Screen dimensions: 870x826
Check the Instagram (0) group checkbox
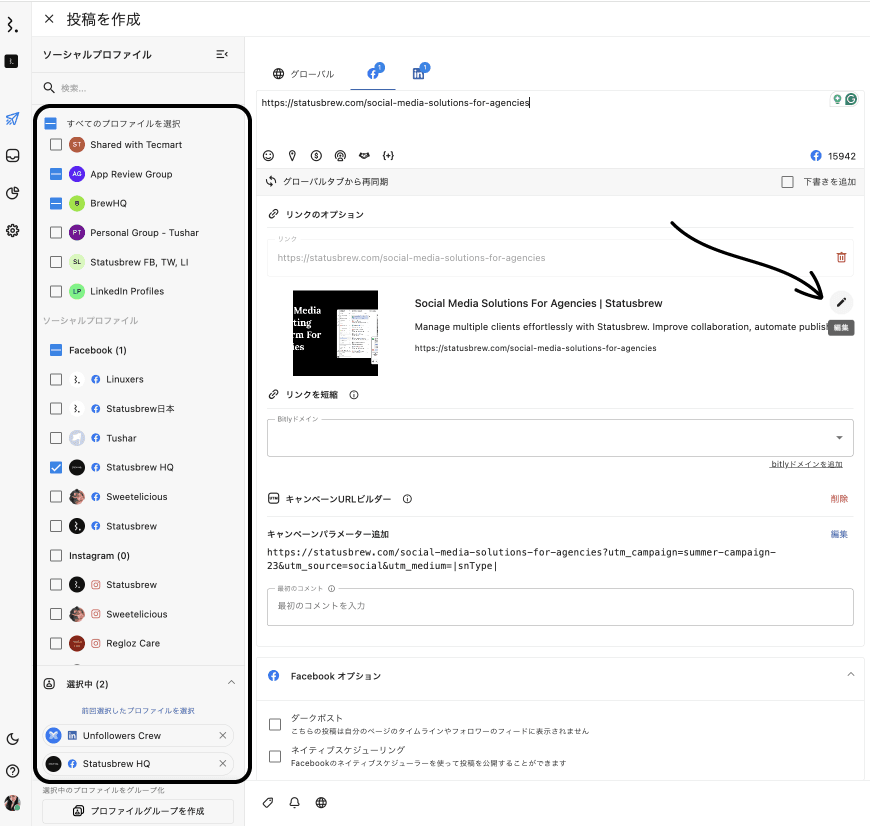(x=56, y=555)
